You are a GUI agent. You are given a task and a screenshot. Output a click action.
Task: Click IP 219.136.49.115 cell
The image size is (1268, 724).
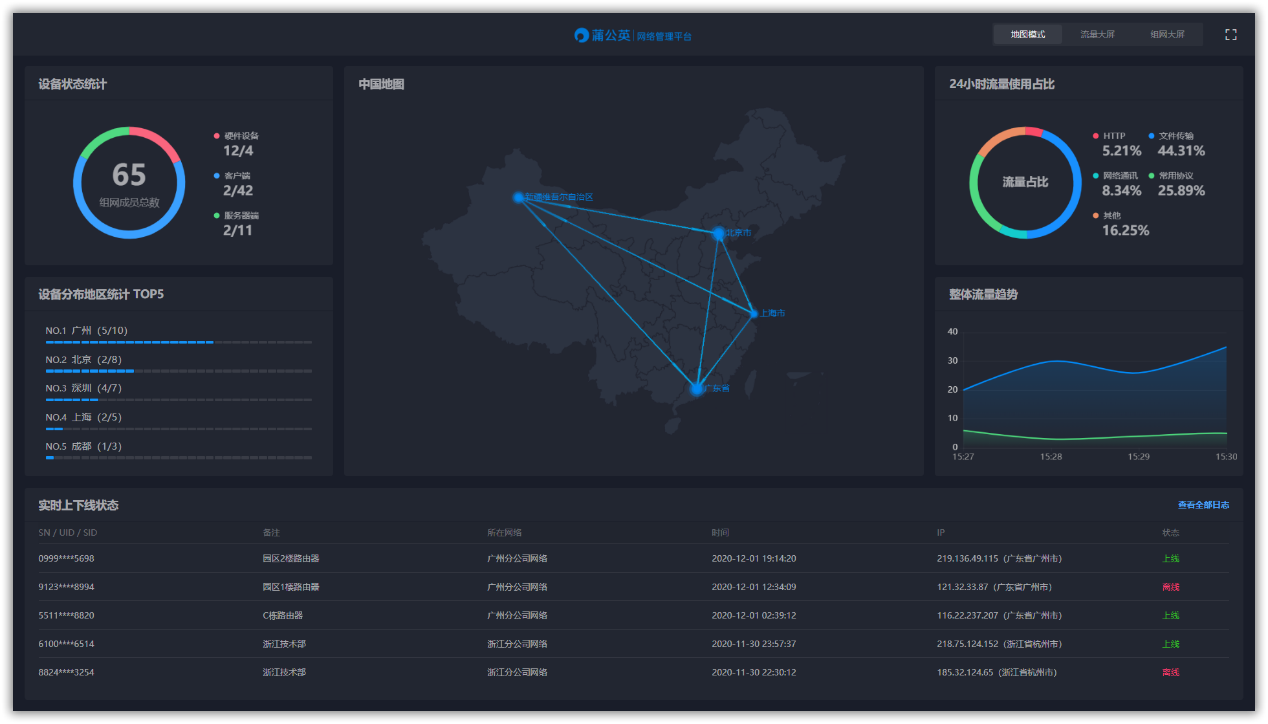tap(999, 558)
